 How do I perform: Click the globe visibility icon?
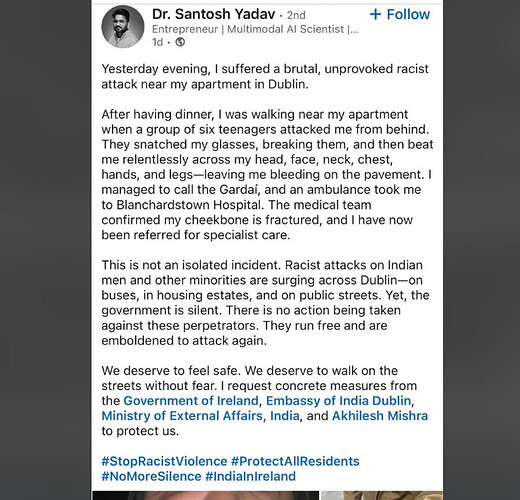[x=180, y=42]
